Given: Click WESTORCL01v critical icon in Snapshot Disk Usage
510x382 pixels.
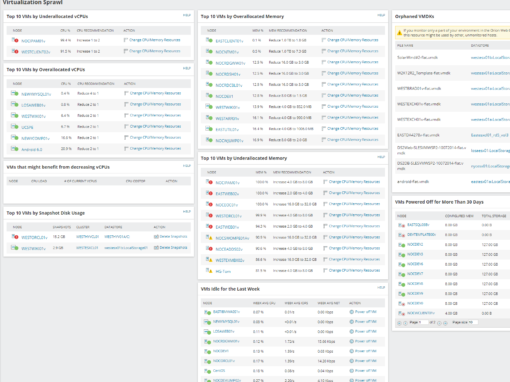Looking at the screenshot, I should pyautogui.click(x=15, y=237).
